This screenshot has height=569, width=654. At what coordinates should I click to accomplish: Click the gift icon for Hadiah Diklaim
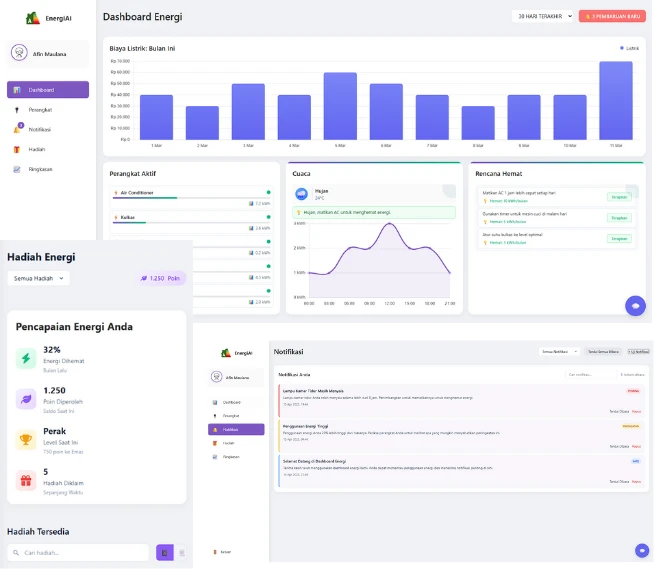pyautogui.click(x=26, y=480)
